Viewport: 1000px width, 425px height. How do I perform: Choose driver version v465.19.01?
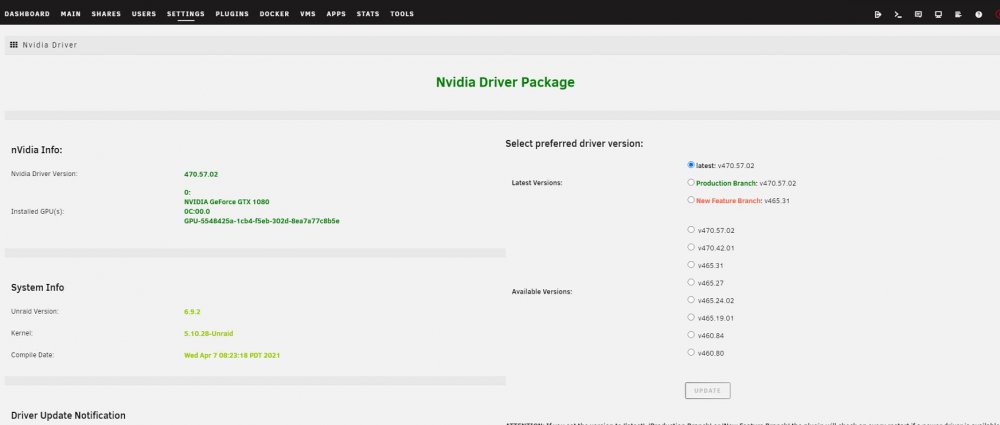pos(691,317)
